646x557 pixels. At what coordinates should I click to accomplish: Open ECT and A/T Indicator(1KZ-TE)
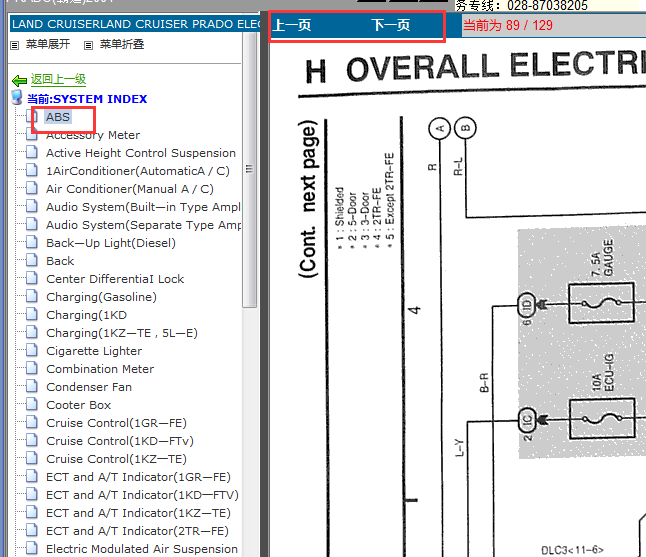(x=138, y=513)
